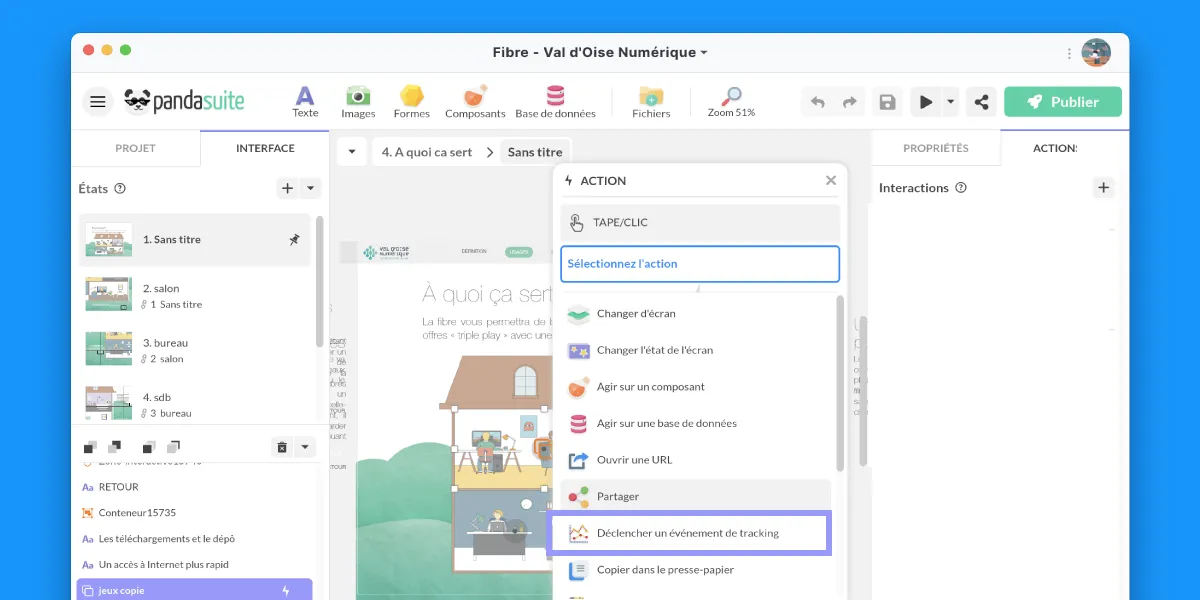Image resolution: width=1200 pixels, height=600 pixels.
Task: Open the Fichiers folder icon
Action: 651,101
